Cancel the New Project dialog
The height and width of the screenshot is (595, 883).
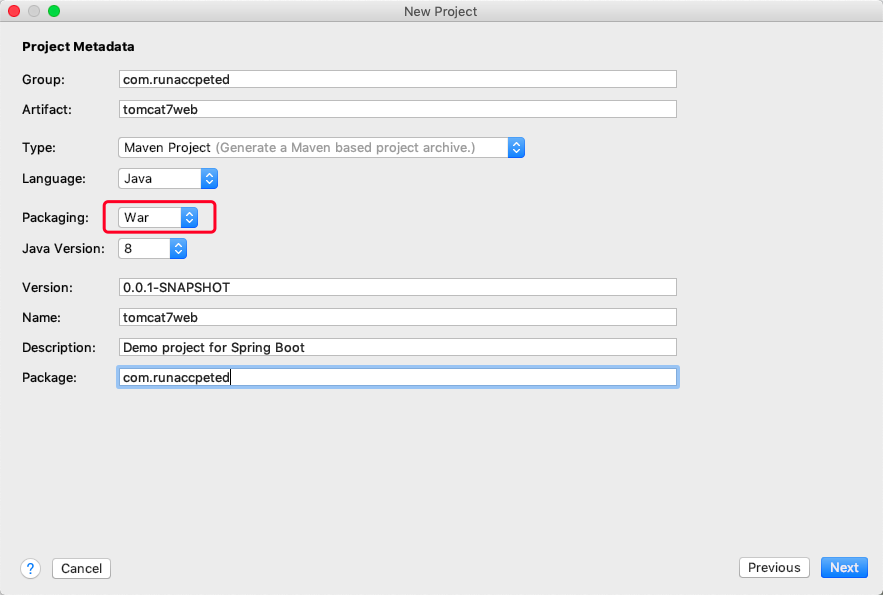[81, 568]
